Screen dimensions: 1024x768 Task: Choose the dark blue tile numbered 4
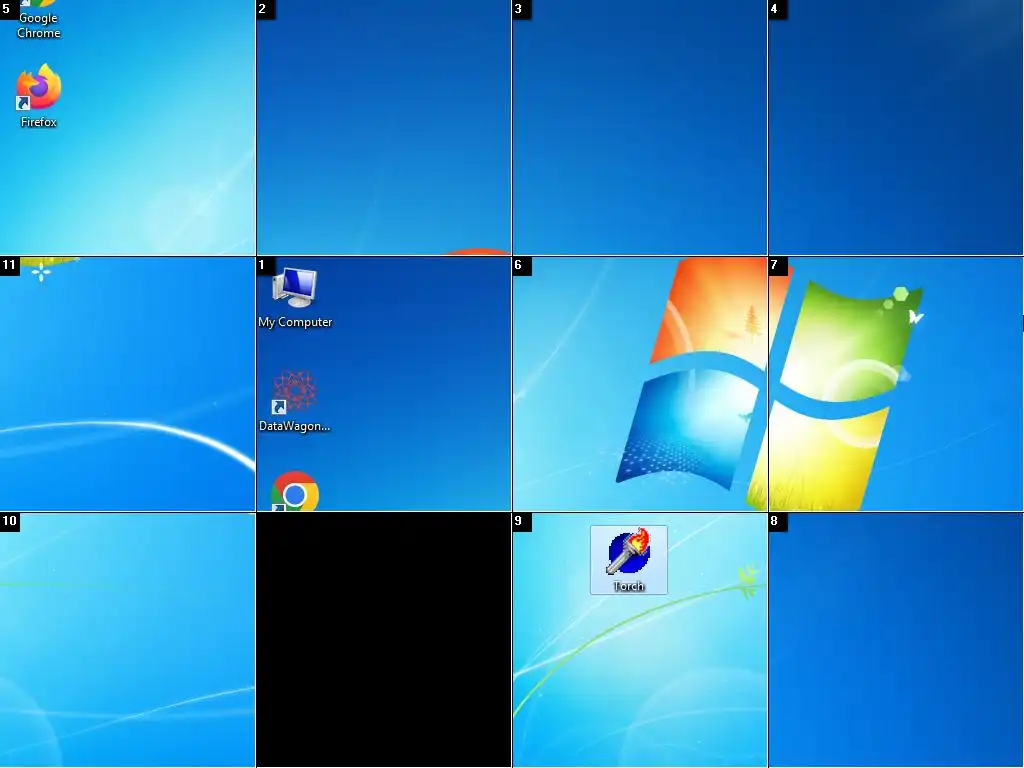(x=896, y=128)
